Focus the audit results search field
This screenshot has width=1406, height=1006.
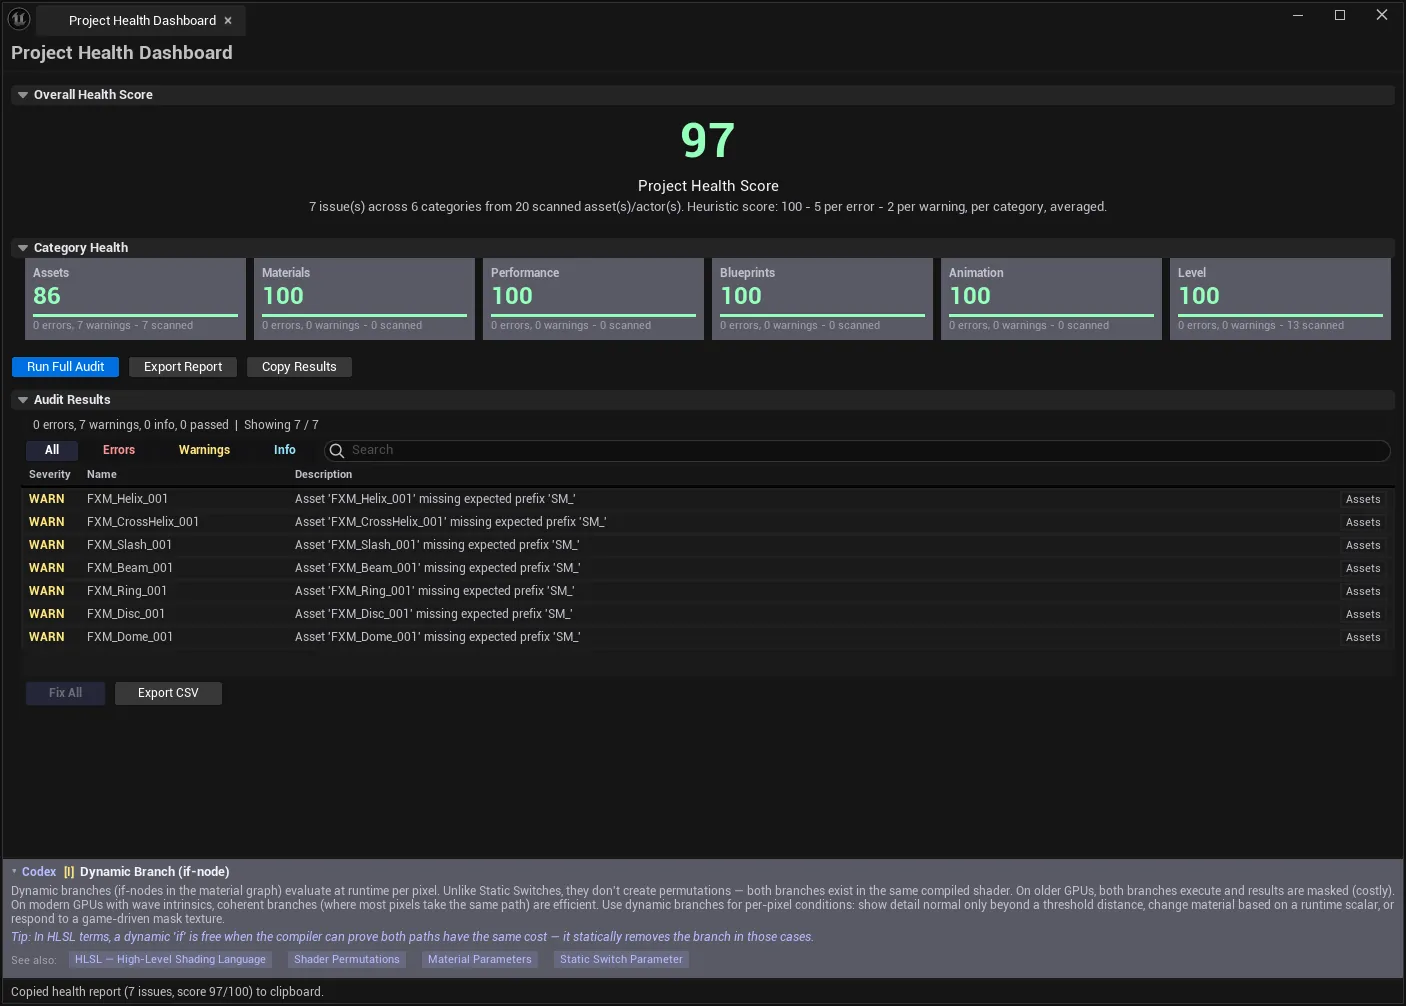point(857,451)
